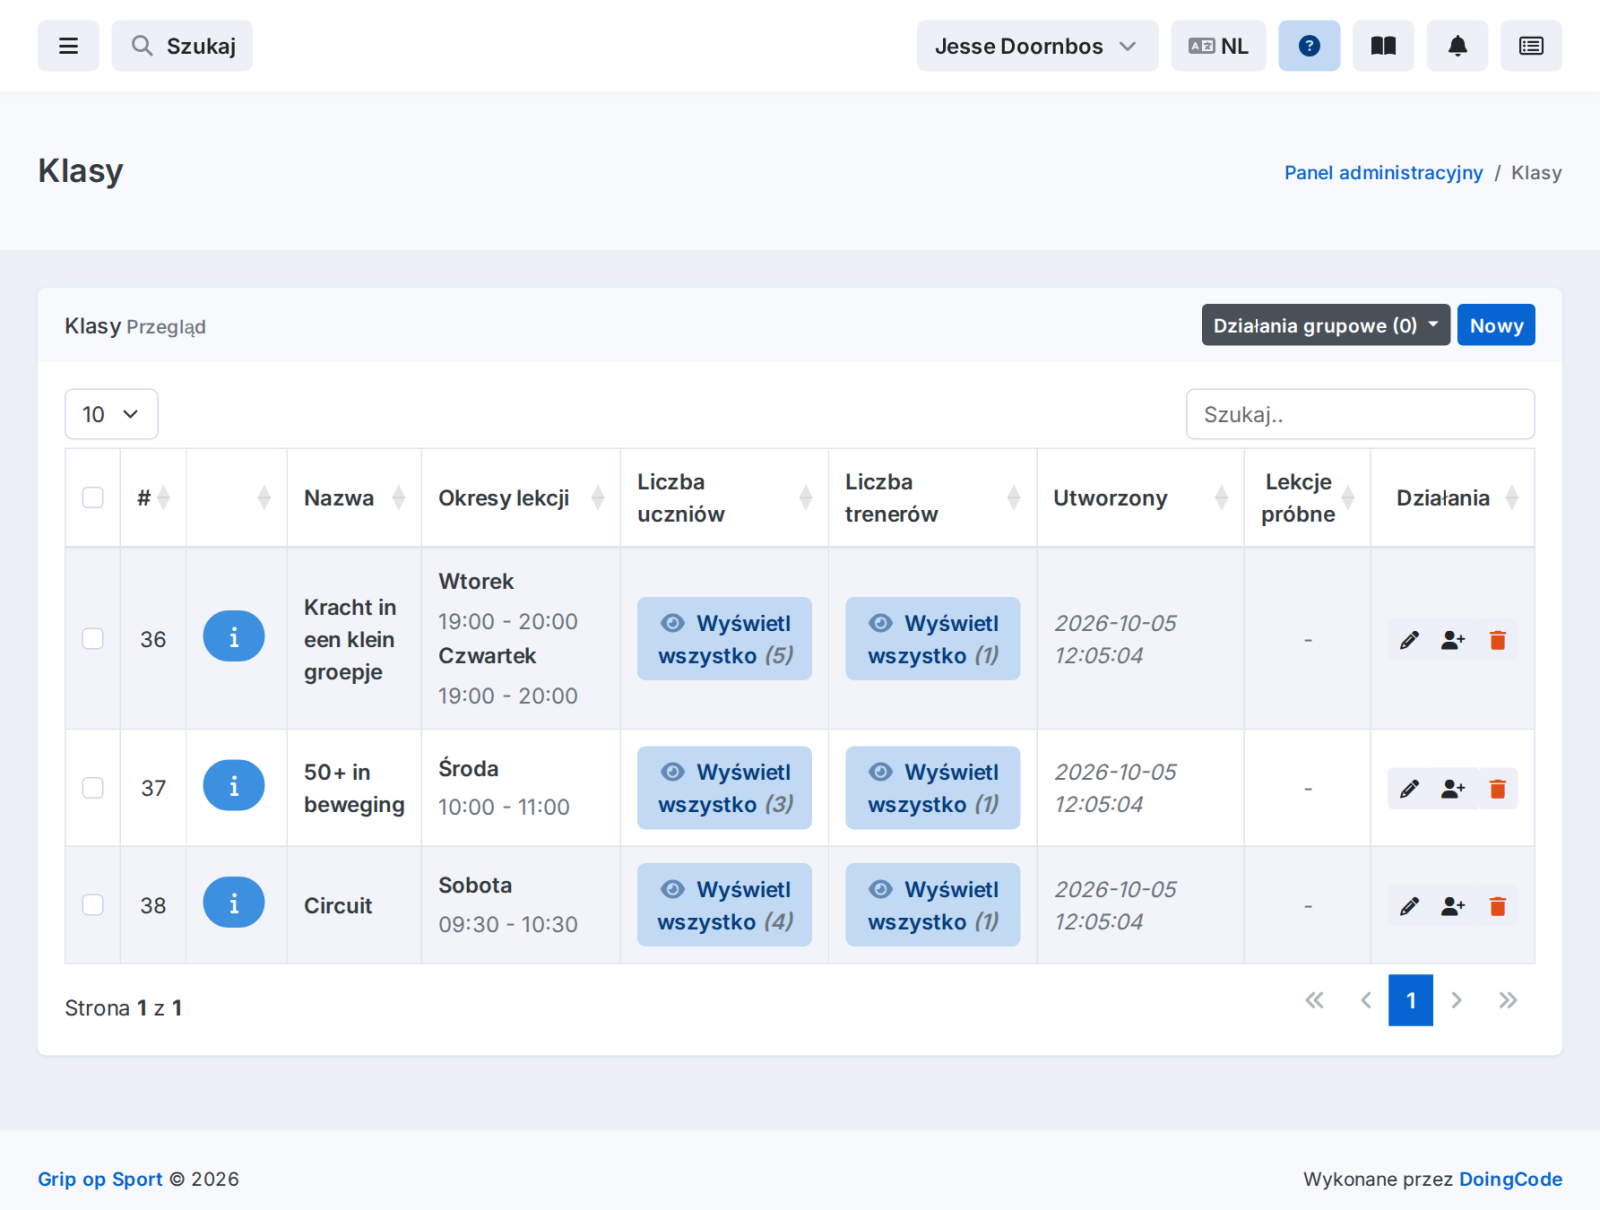
Task: Open the rows-per-page selector showing 10
Action: tap(111, 414)
